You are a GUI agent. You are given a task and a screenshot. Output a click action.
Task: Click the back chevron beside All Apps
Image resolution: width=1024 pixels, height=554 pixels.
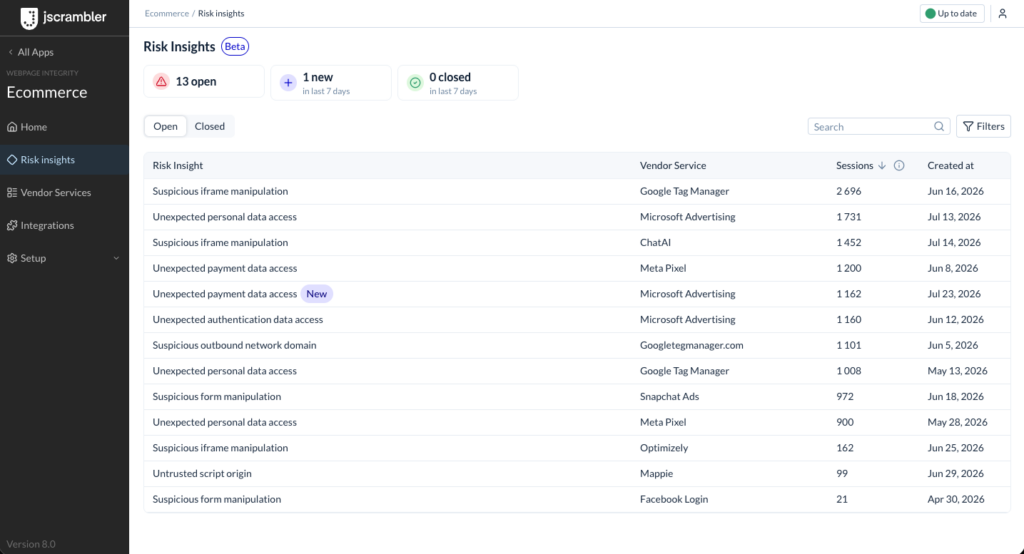click(10, 52)
